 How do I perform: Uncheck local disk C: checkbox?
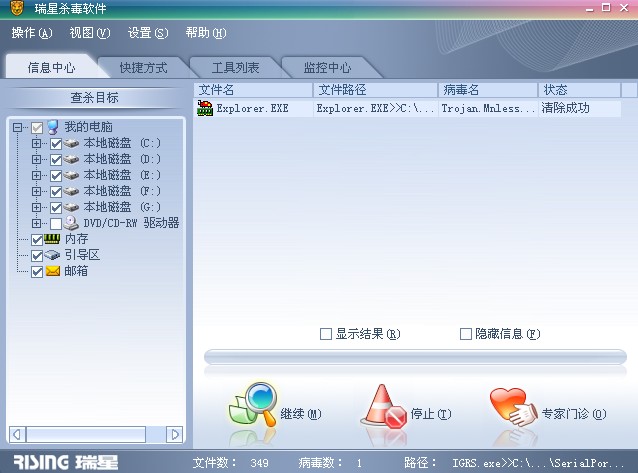coord(56,144)
